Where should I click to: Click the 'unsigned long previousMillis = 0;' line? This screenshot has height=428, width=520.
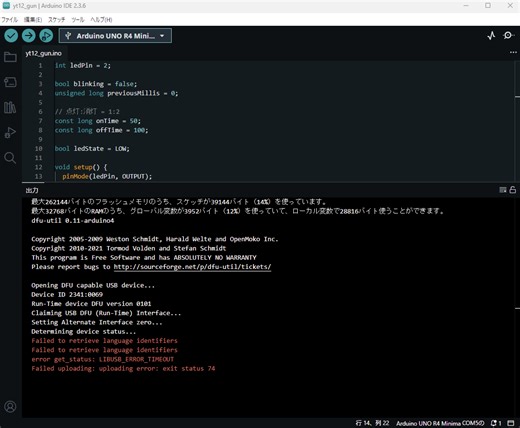(x=116, y=93)
